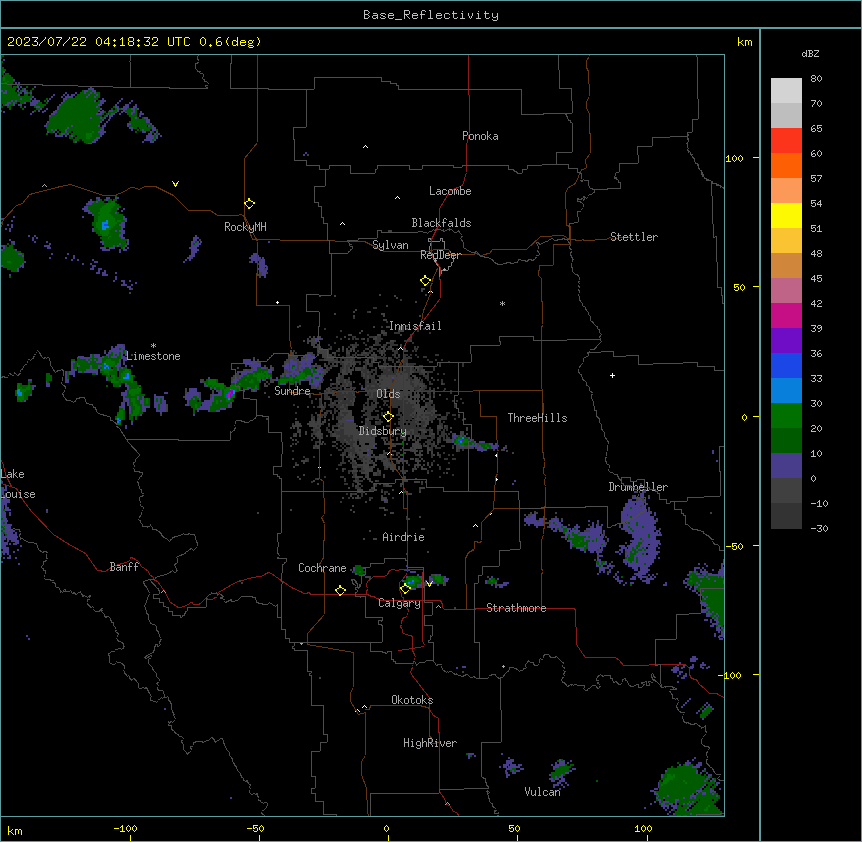Click the yellow diamond marker near RockyMH
This screenshot has width=862, height=842.
[x=249, y=204]
